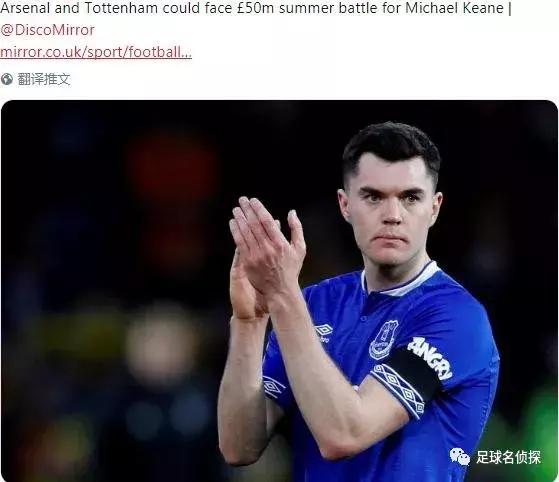Viewport: 559px width, 482px height.
Task: Click the 翻译推文 translate tweet text
Action: [44, 79]
